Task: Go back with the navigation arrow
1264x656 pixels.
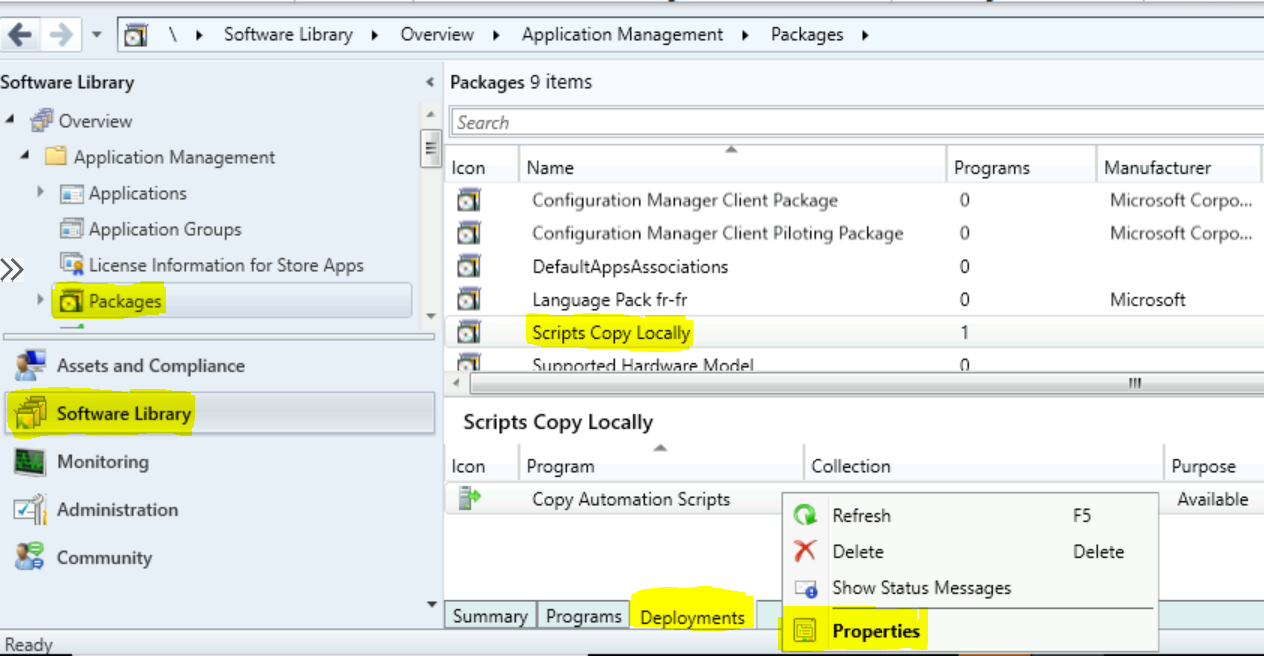Action: [x=19, y=35]
